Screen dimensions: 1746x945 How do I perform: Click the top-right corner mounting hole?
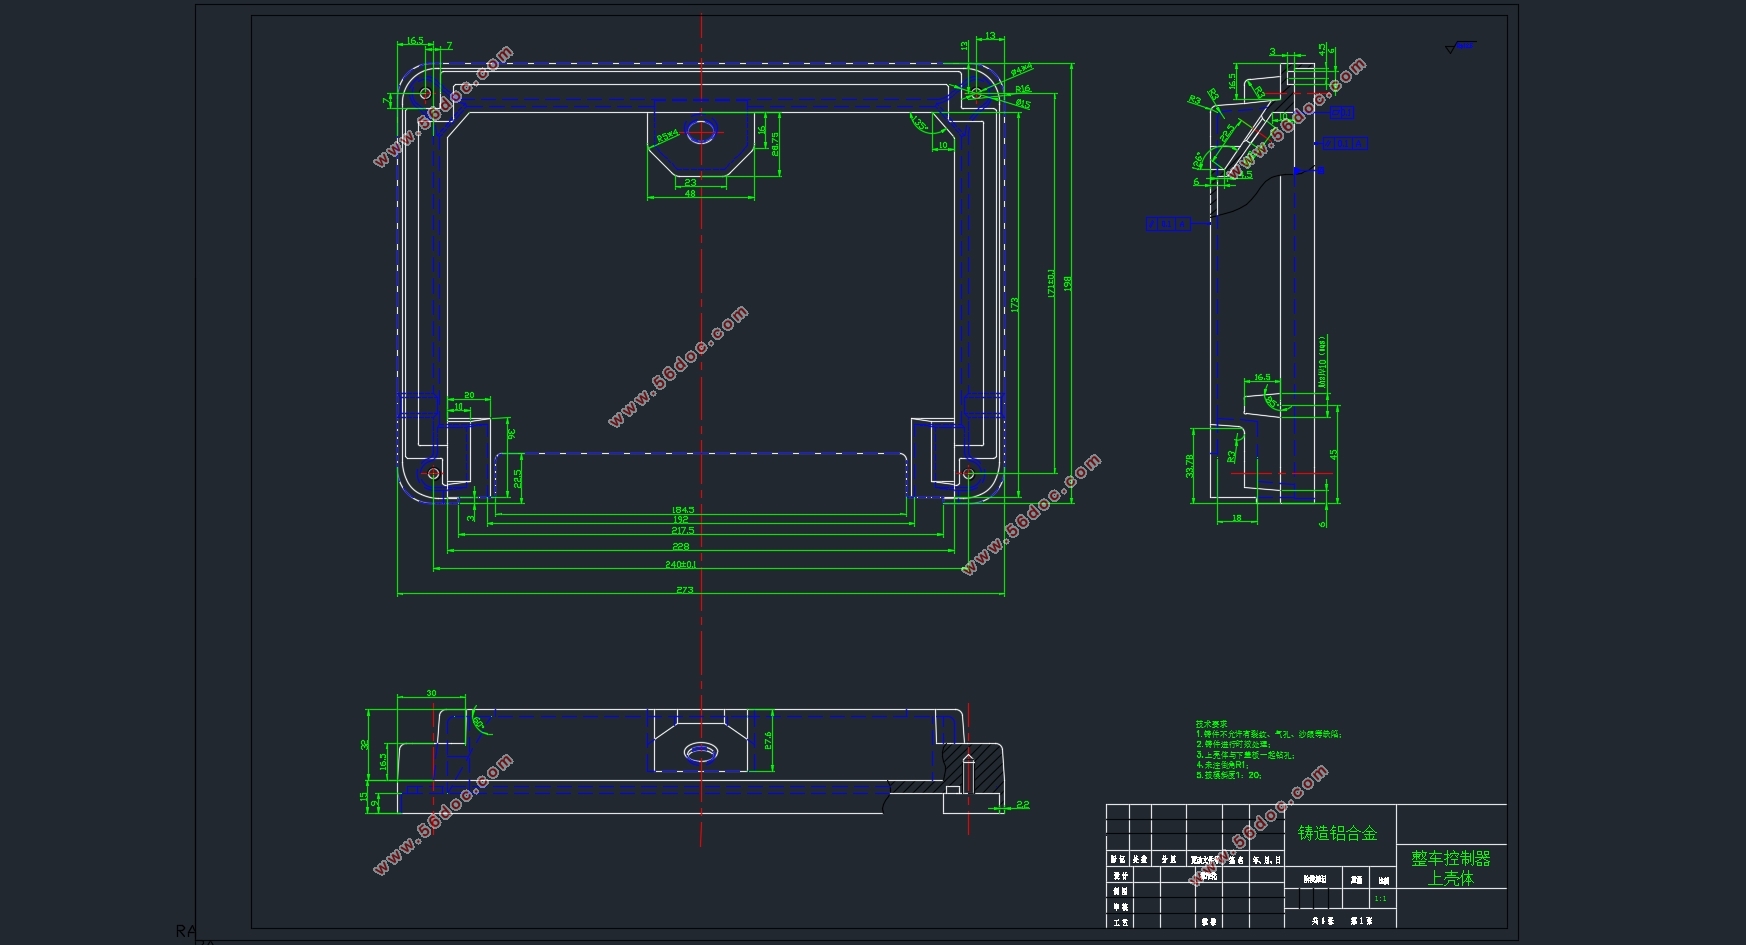tap(973, 94)
